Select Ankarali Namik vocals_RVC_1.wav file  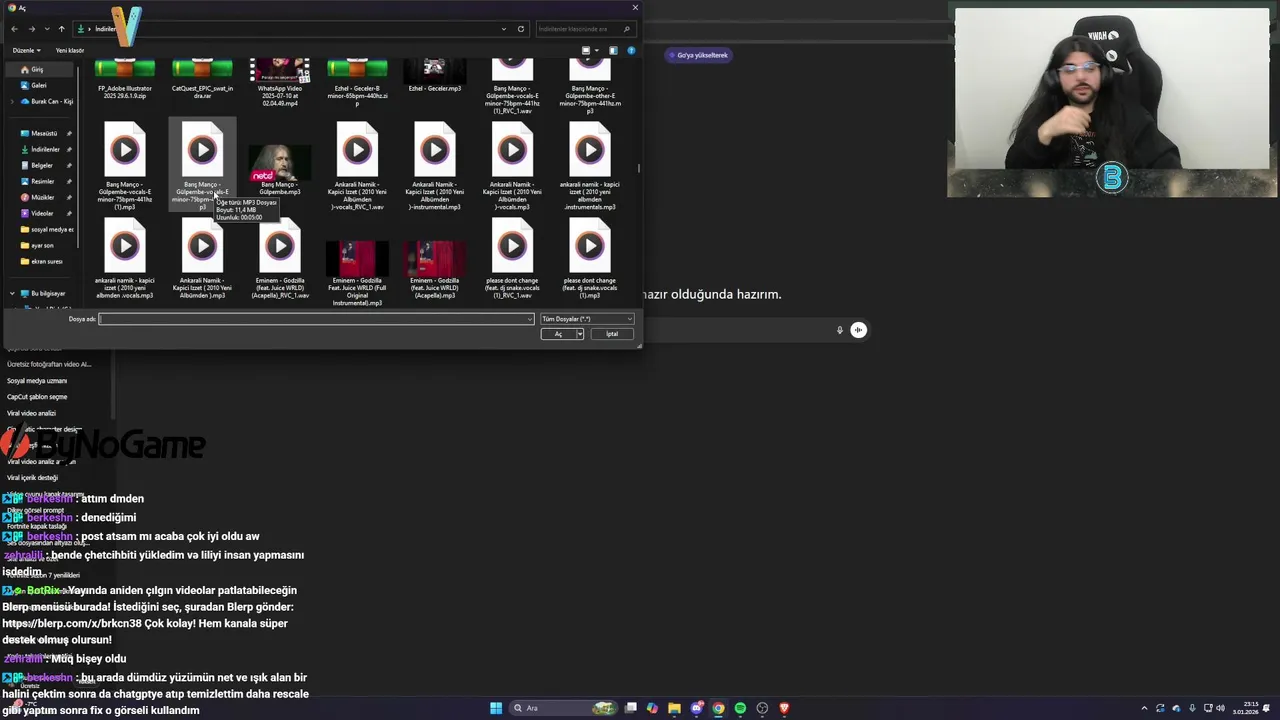(357, 166)
